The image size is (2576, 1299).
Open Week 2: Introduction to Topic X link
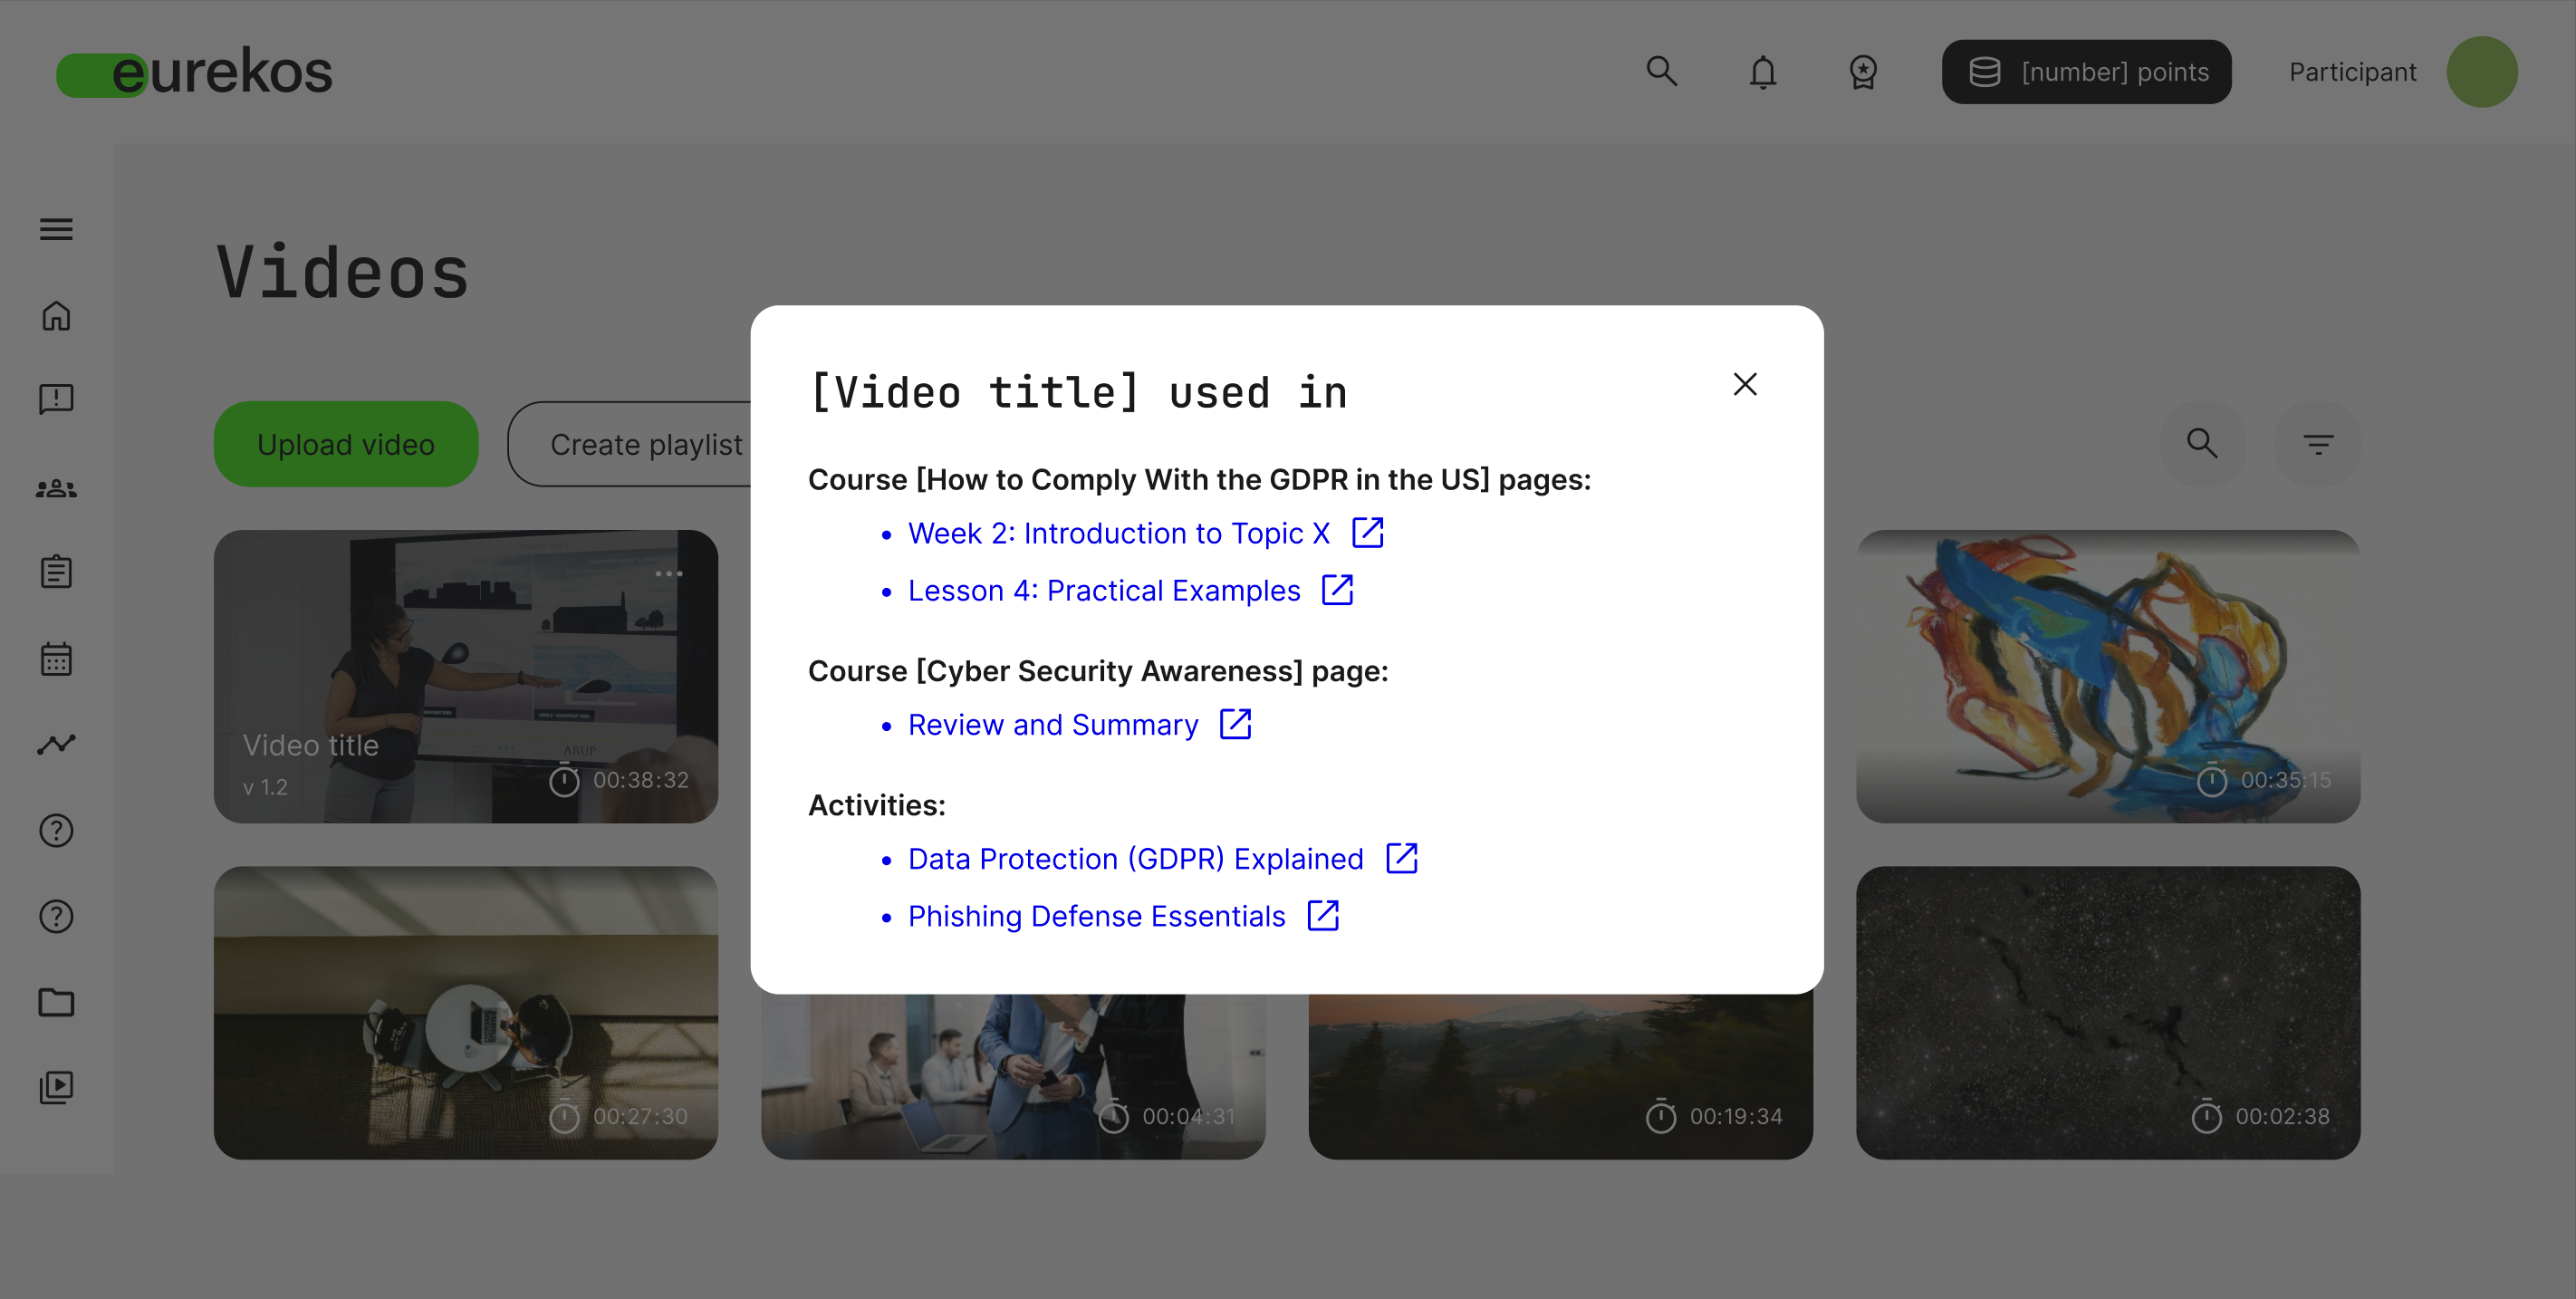(x=1118, y=534)
